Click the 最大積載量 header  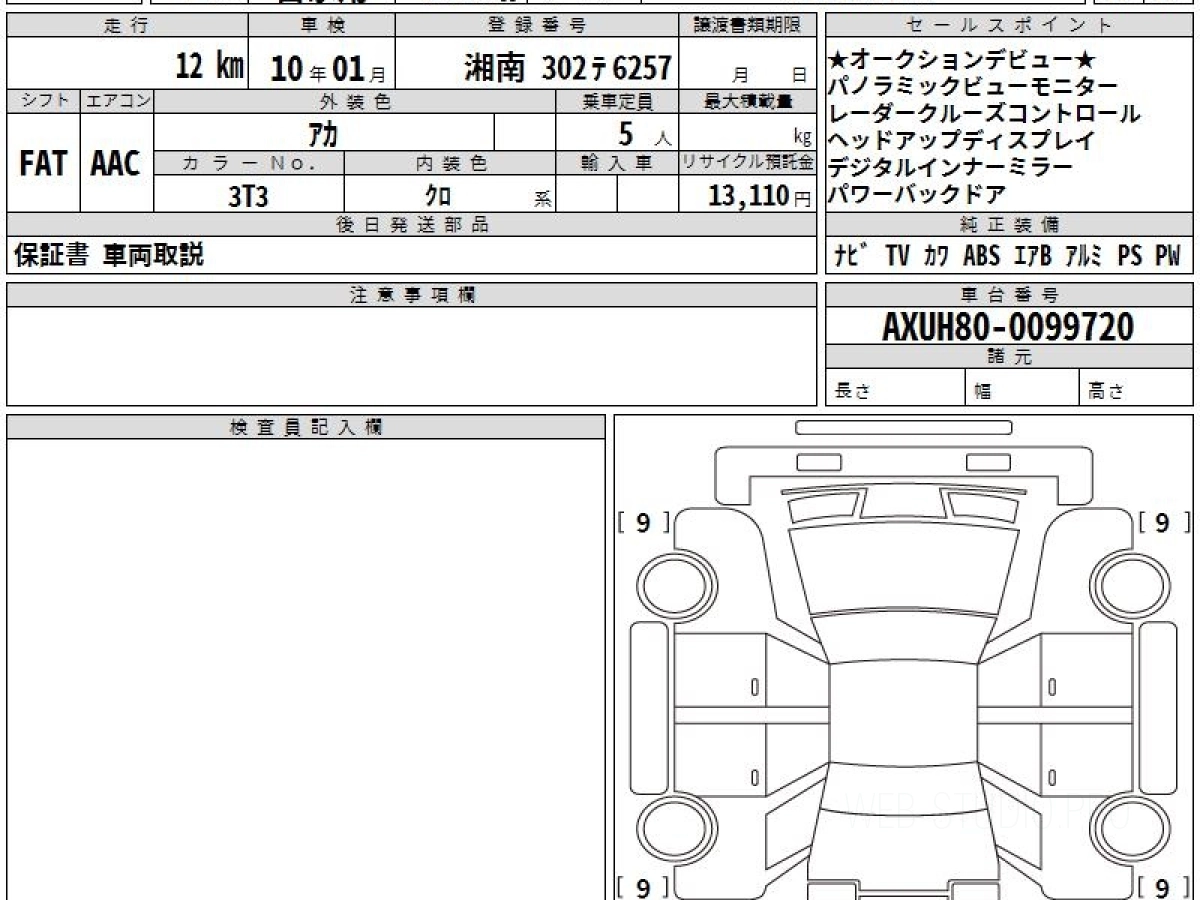[x=748, y=101]
